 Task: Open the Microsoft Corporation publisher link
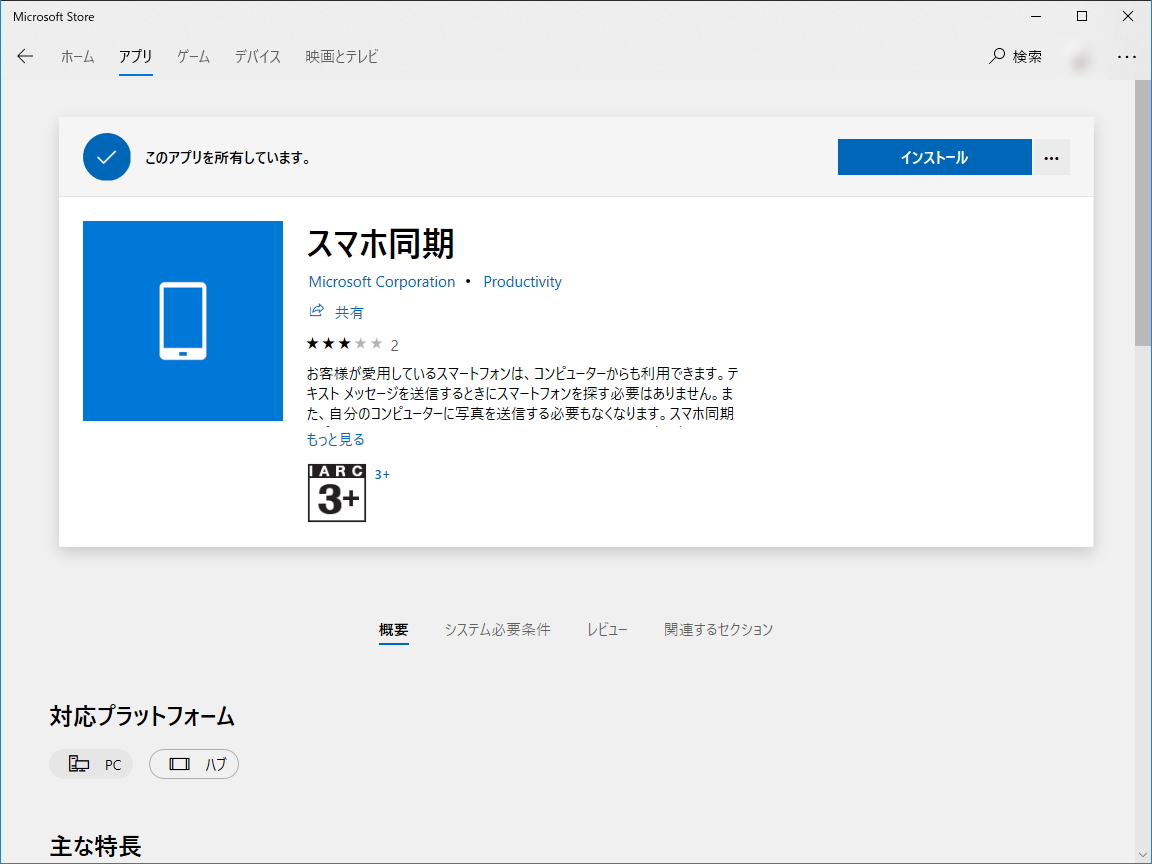point(382,281)
